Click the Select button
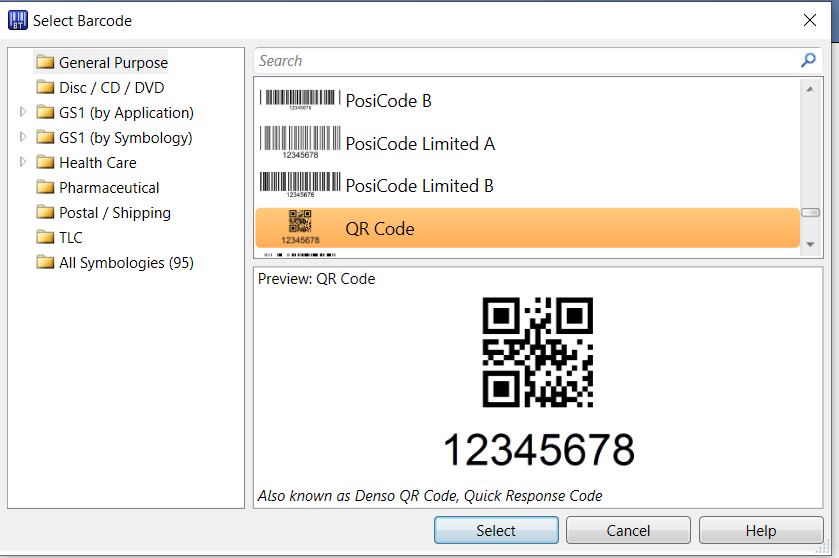 tap(496, 530)
